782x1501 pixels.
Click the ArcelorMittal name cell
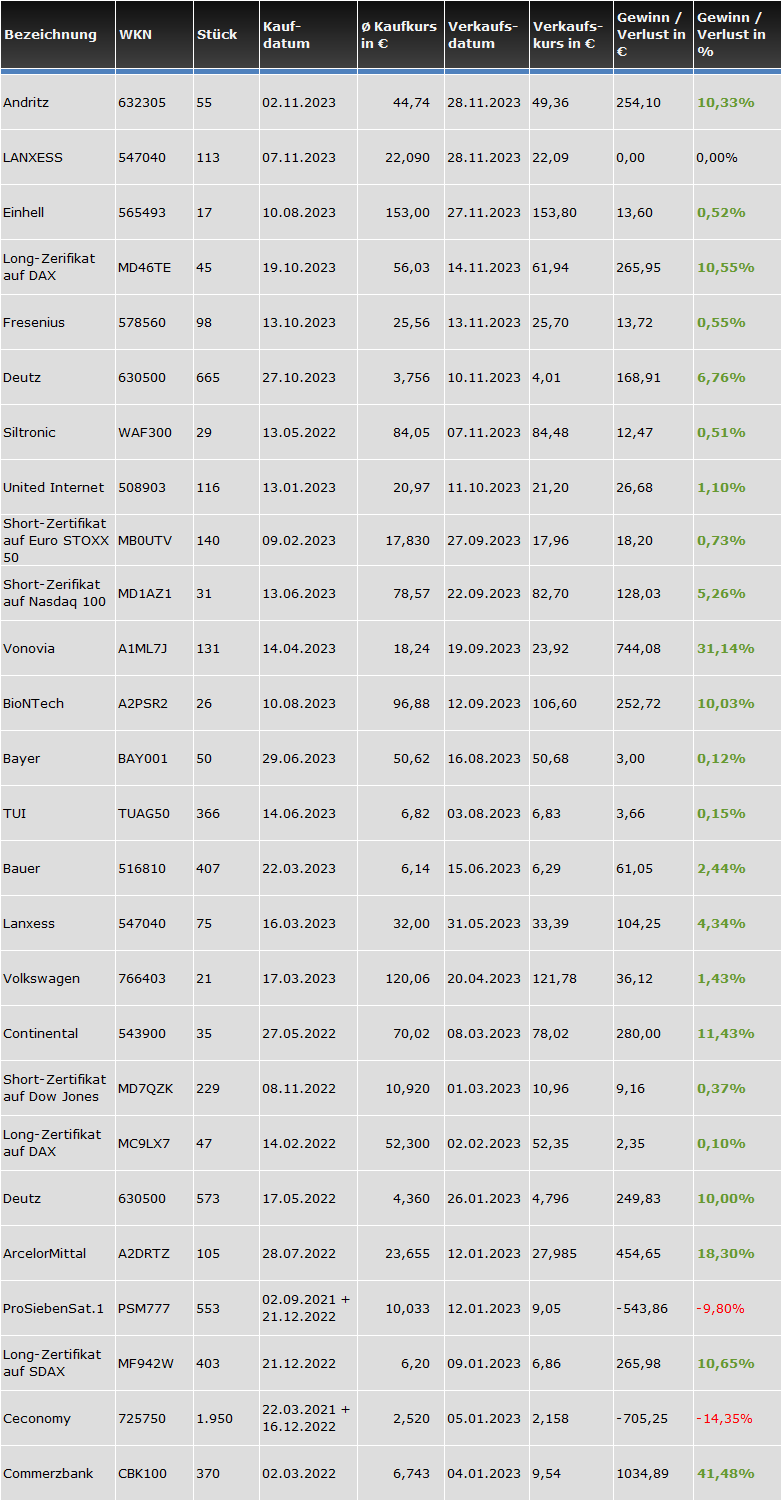pos(45,1253)
